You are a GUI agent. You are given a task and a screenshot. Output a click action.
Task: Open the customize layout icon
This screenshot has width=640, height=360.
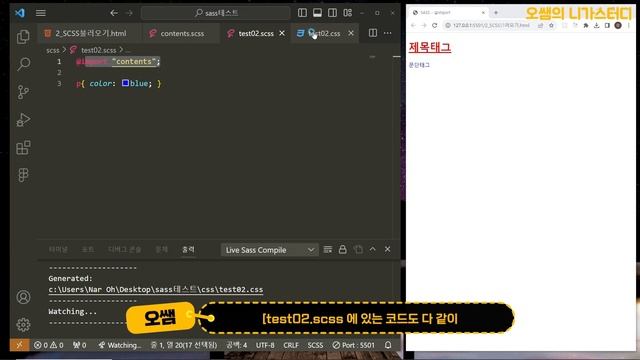[347, 13]
